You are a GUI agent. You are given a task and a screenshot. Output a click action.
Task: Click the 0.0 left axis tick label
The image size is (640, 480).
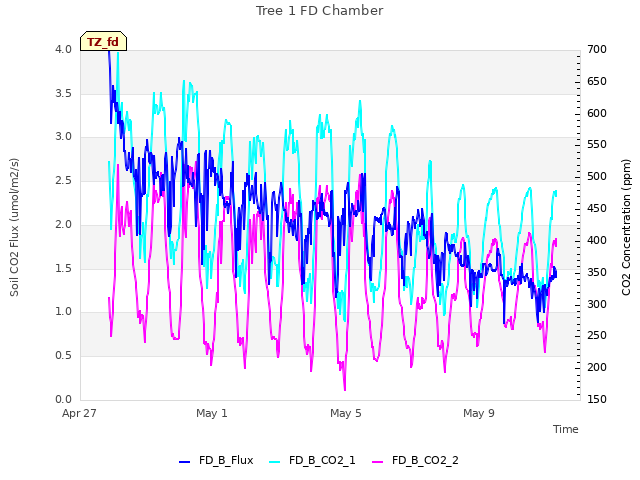(63, 399)
